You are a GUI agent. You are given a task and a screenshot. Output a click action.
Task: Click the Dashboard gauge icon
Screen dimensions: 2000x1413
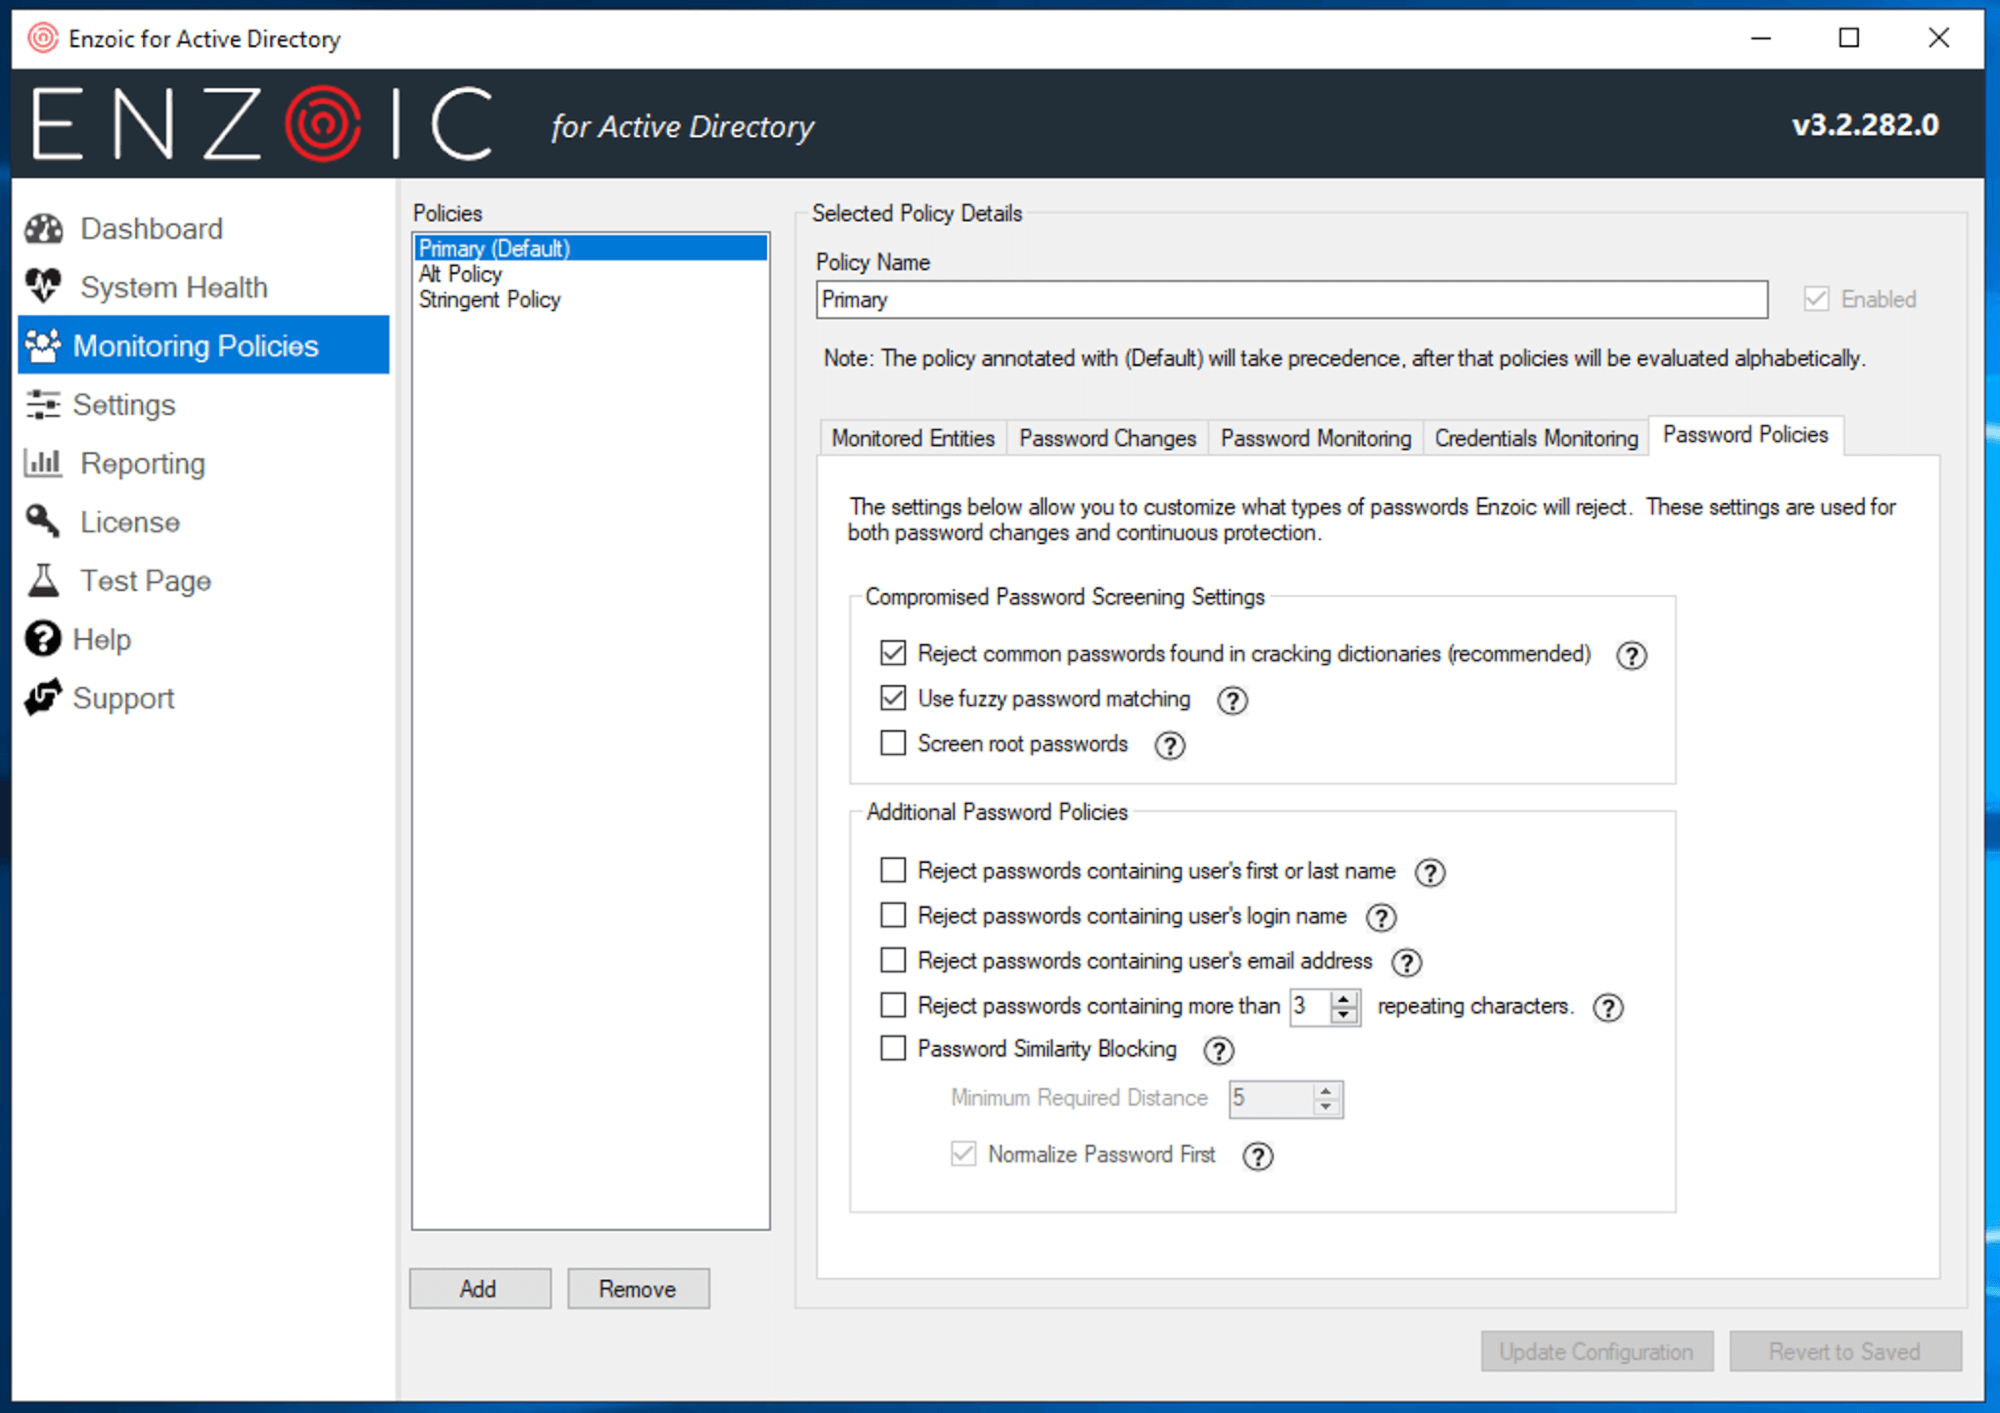pos(44,229)
